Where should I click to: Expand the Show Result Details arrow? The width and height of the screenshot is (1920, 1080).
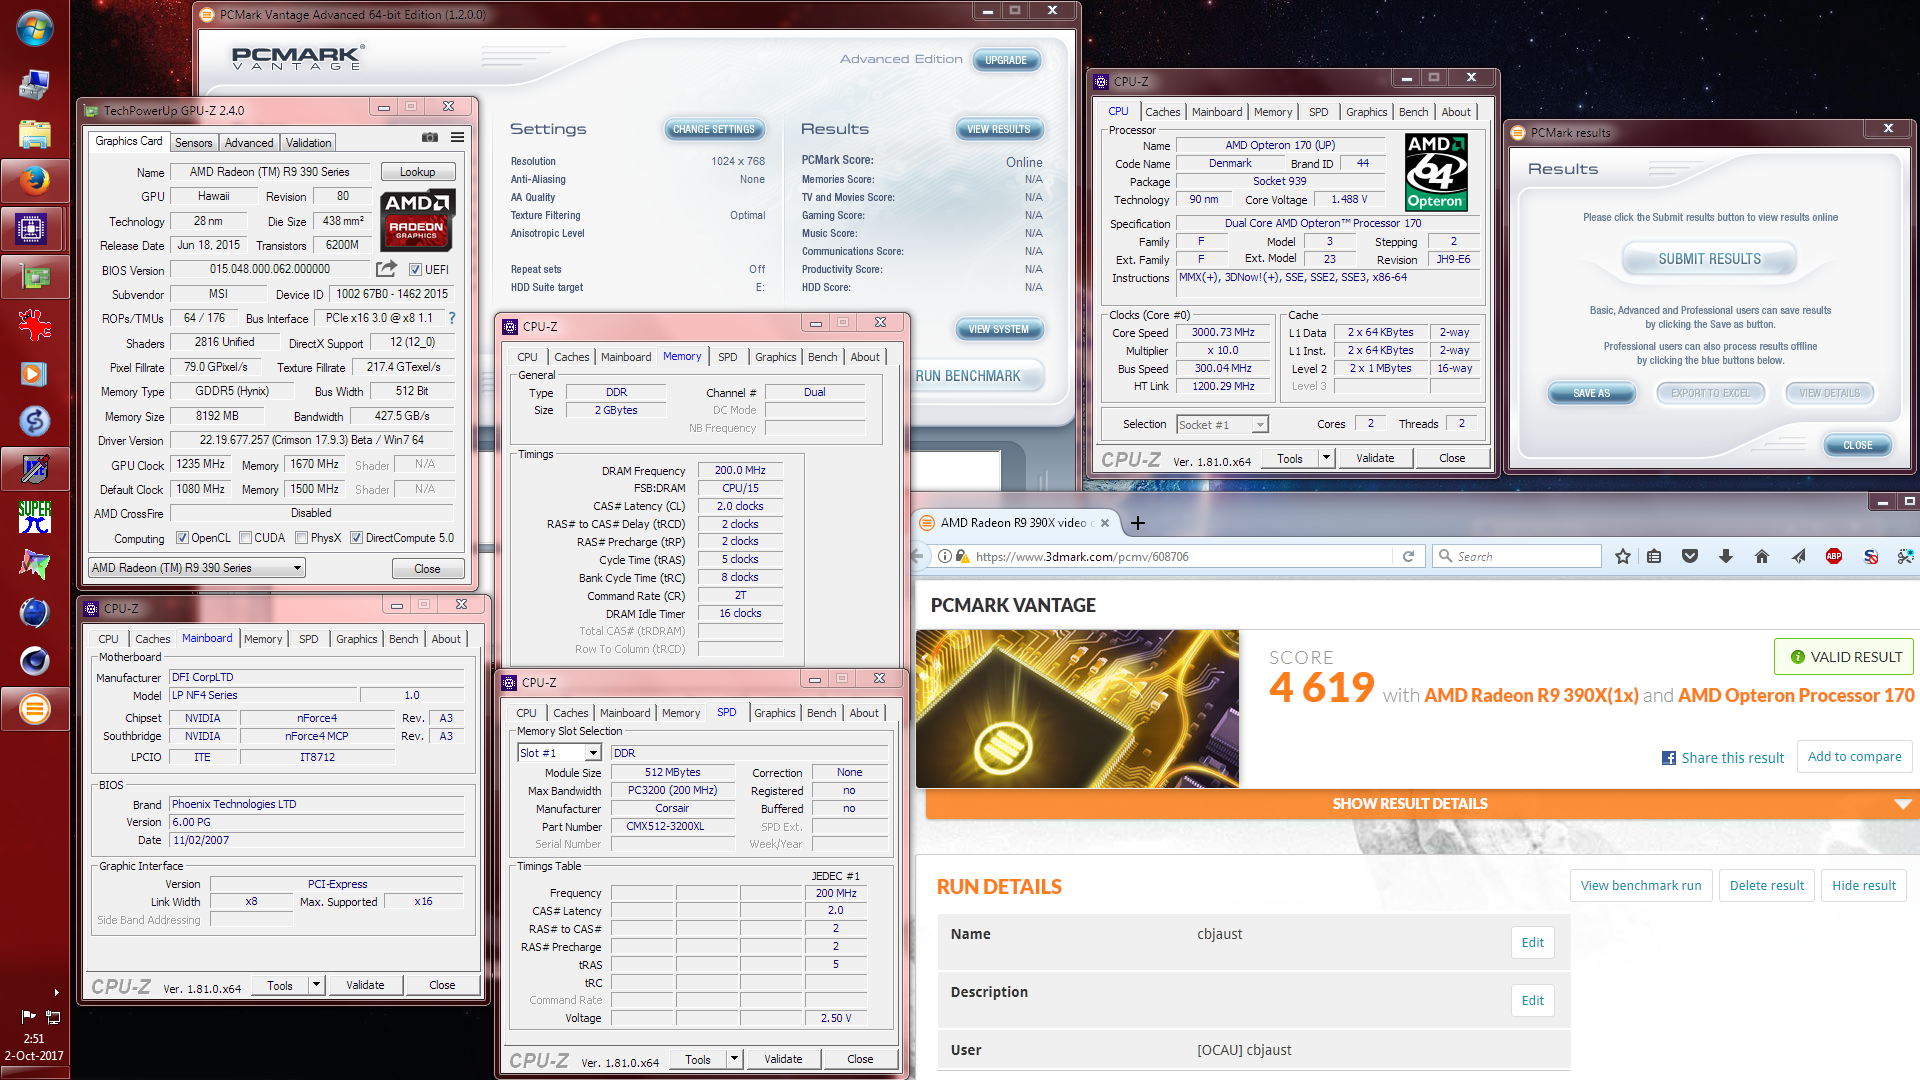click(x=1903, y=804)
